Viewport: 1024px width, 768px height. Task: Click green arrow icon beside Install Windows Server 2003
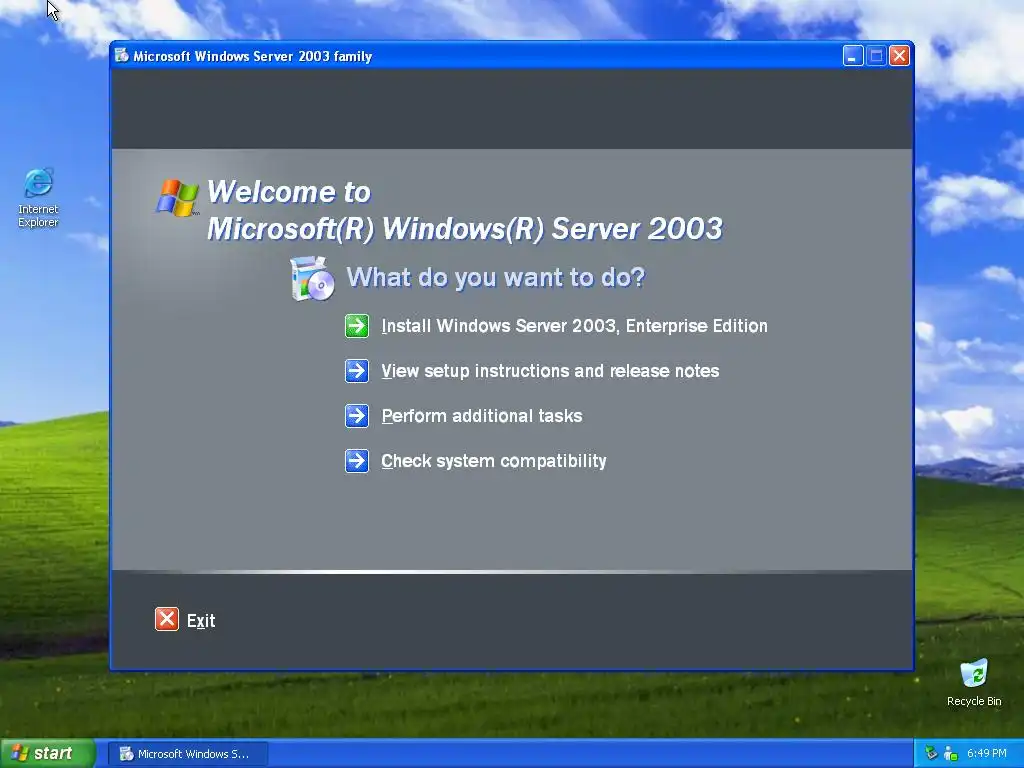pyautogui.click(x=357, y=326)
